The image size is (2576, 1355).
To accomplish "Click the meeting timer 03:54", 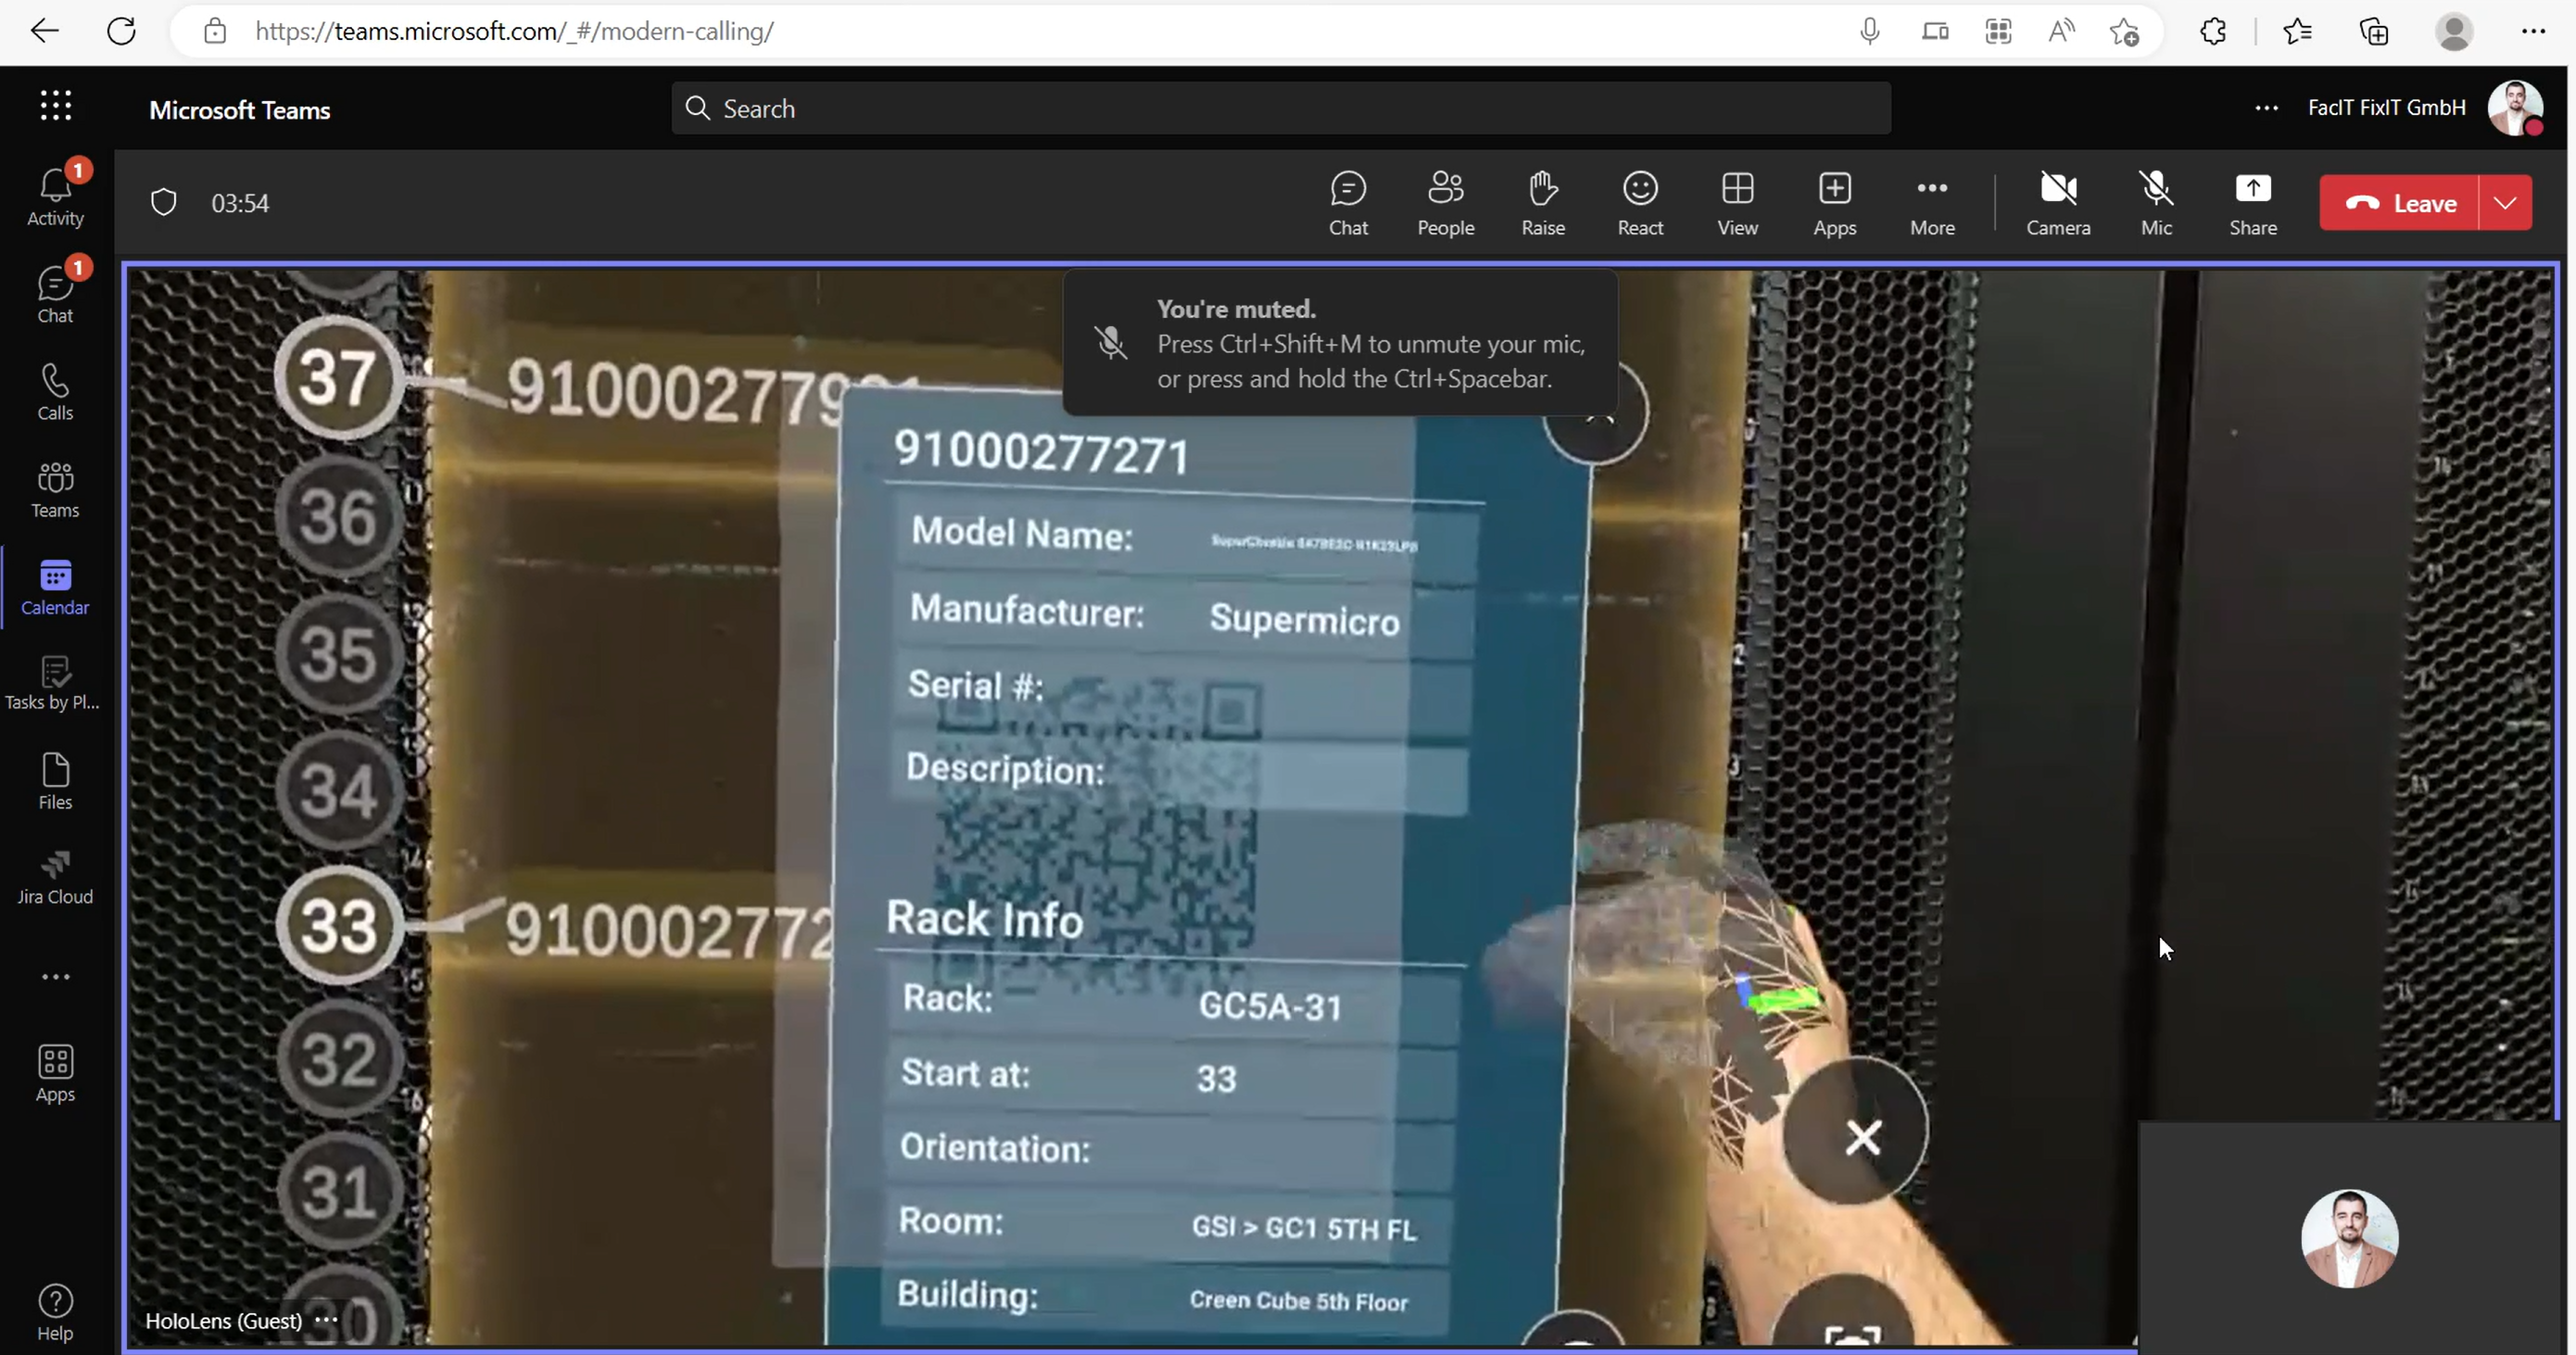I will (240, 203).
